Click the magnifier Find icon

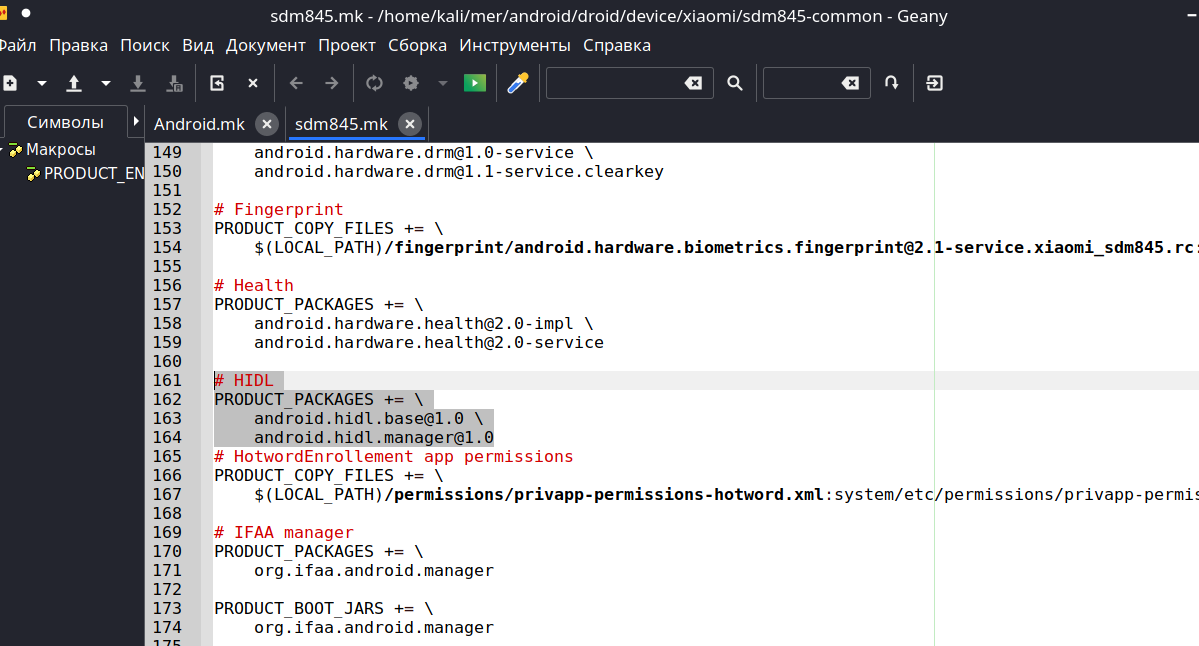735,83
